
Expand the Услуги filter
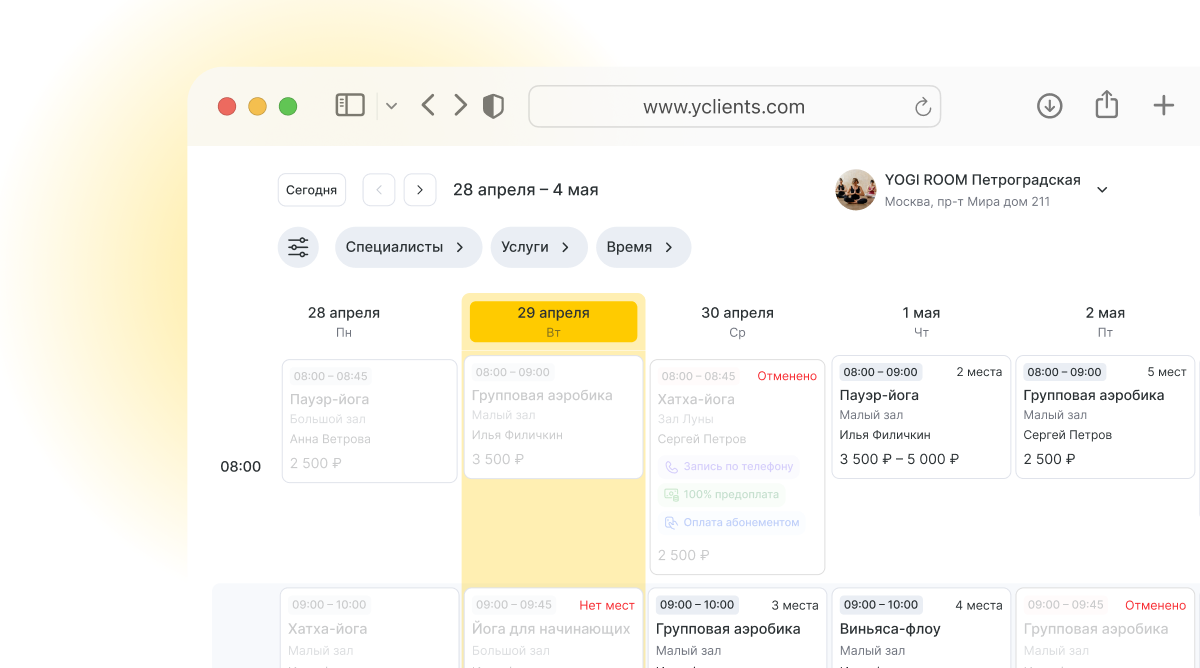[538, 247]
